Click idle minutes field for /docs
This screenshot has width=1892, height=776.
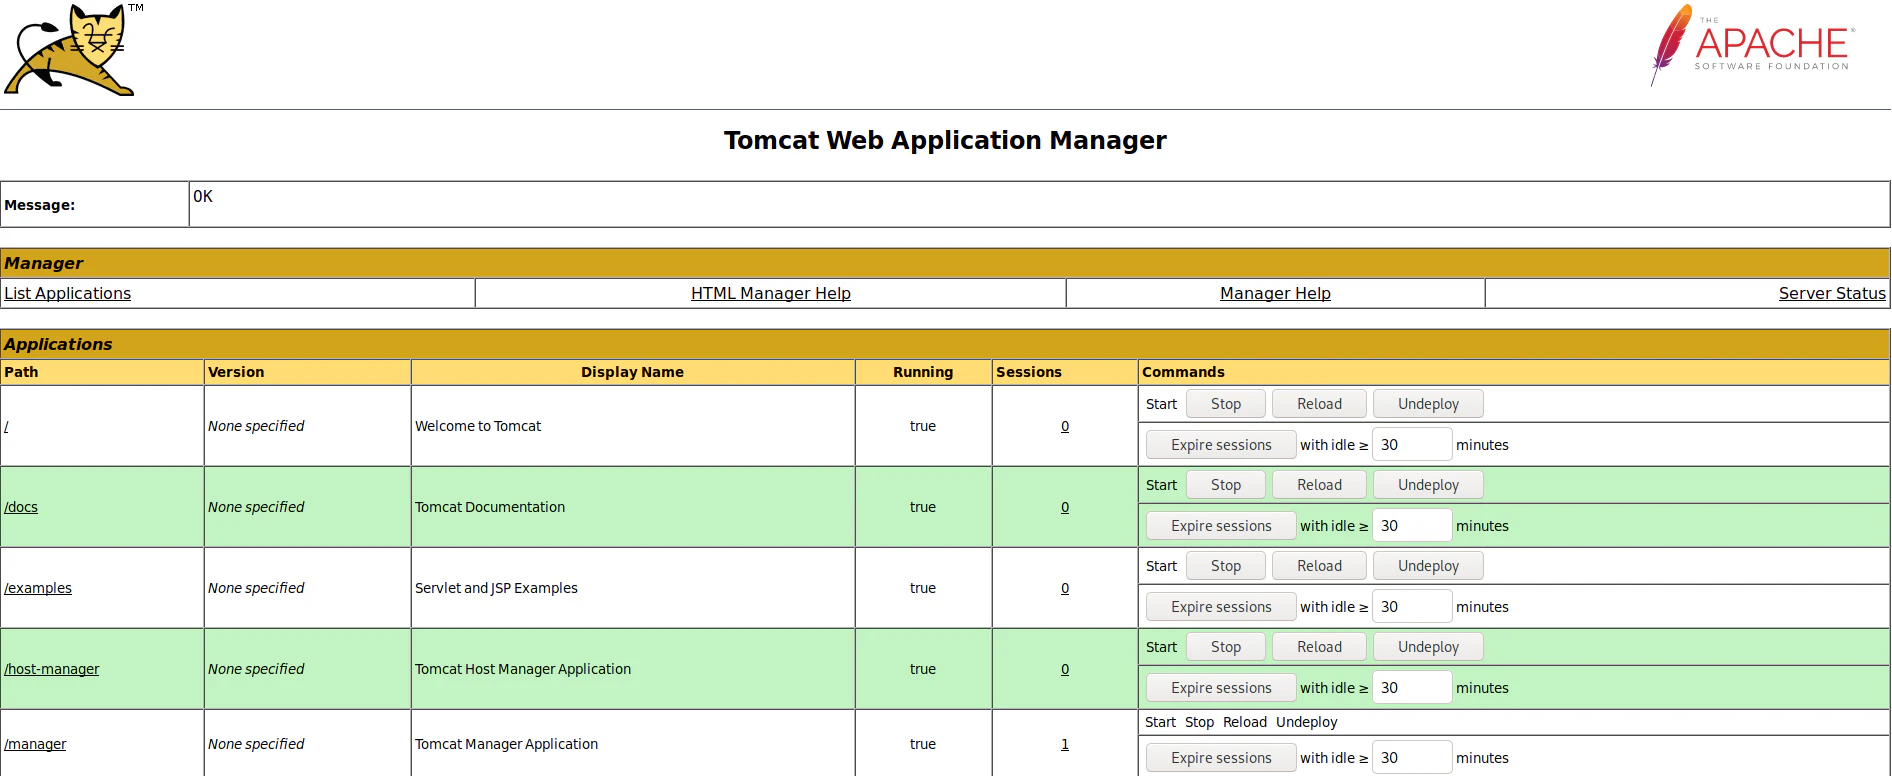(x=1412, y=526)
